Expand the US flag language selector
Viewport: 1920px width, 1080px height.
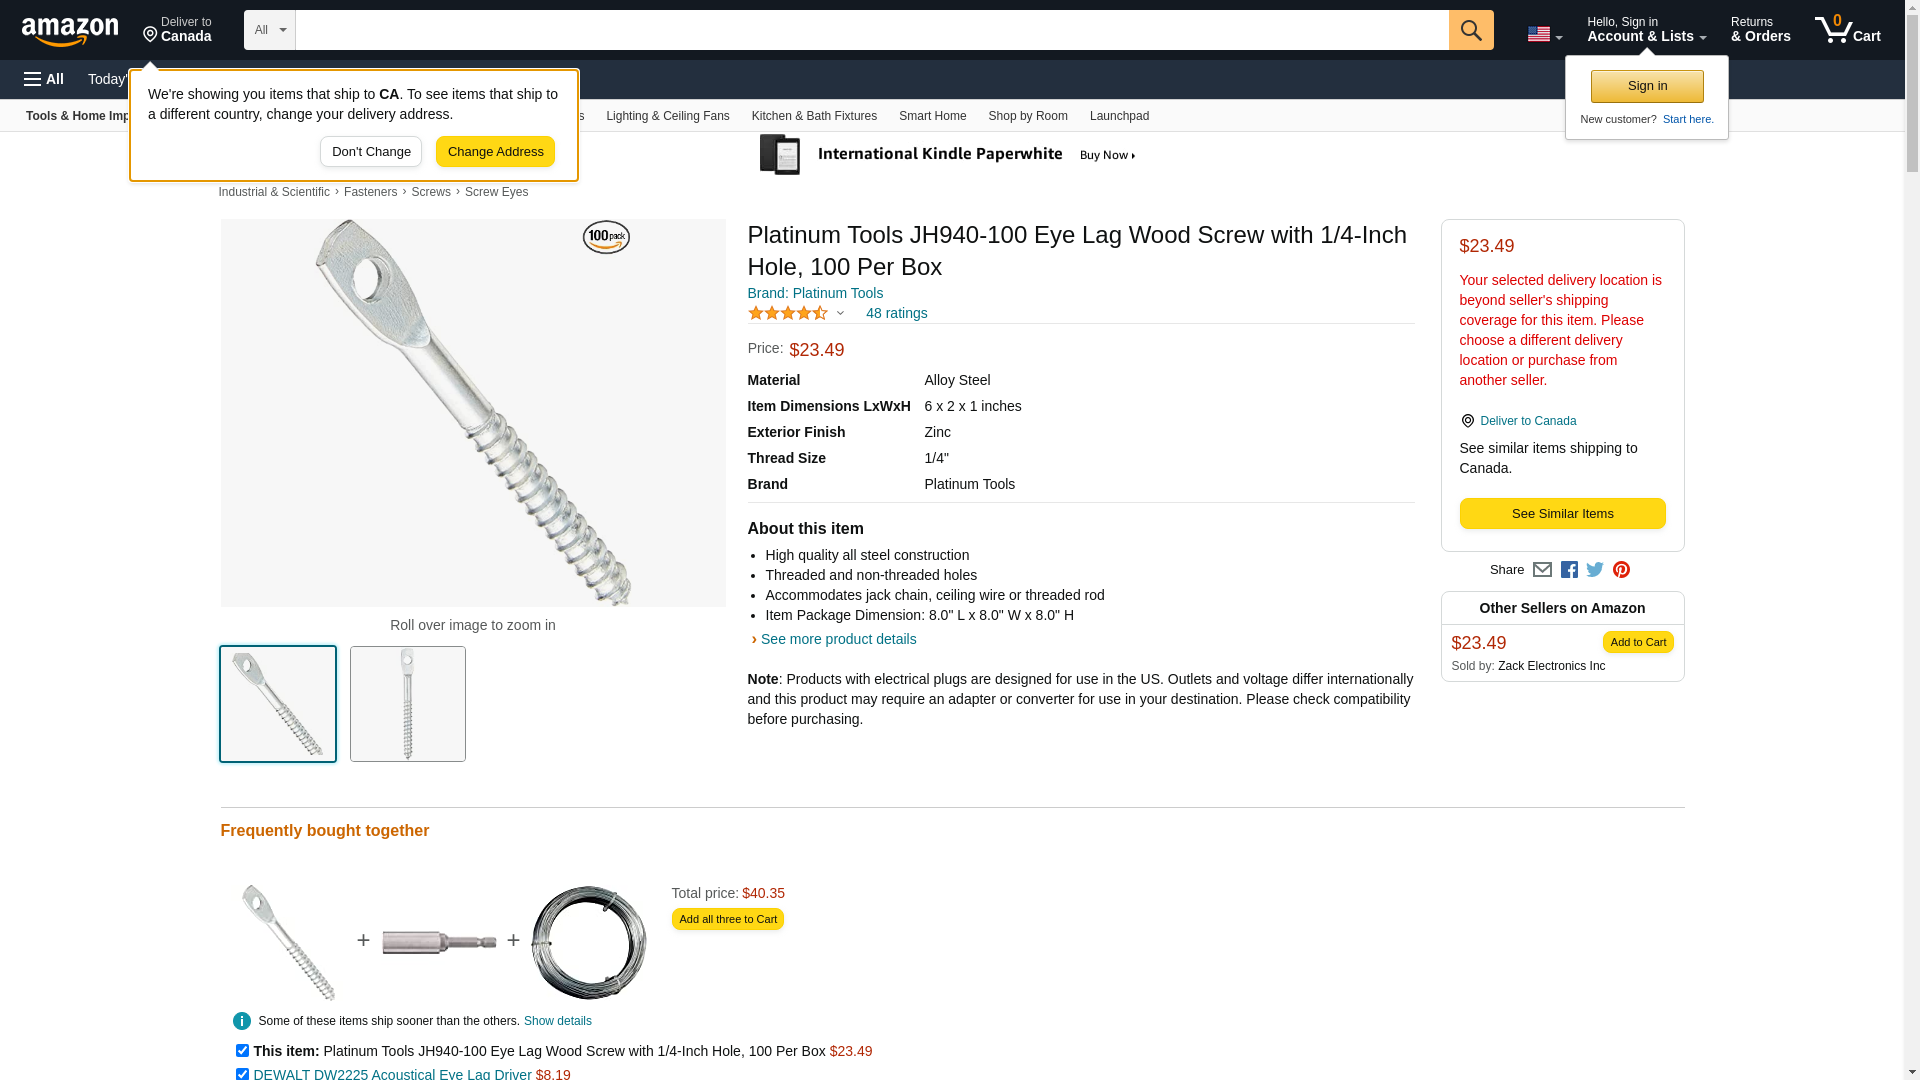click(1544, 34)
